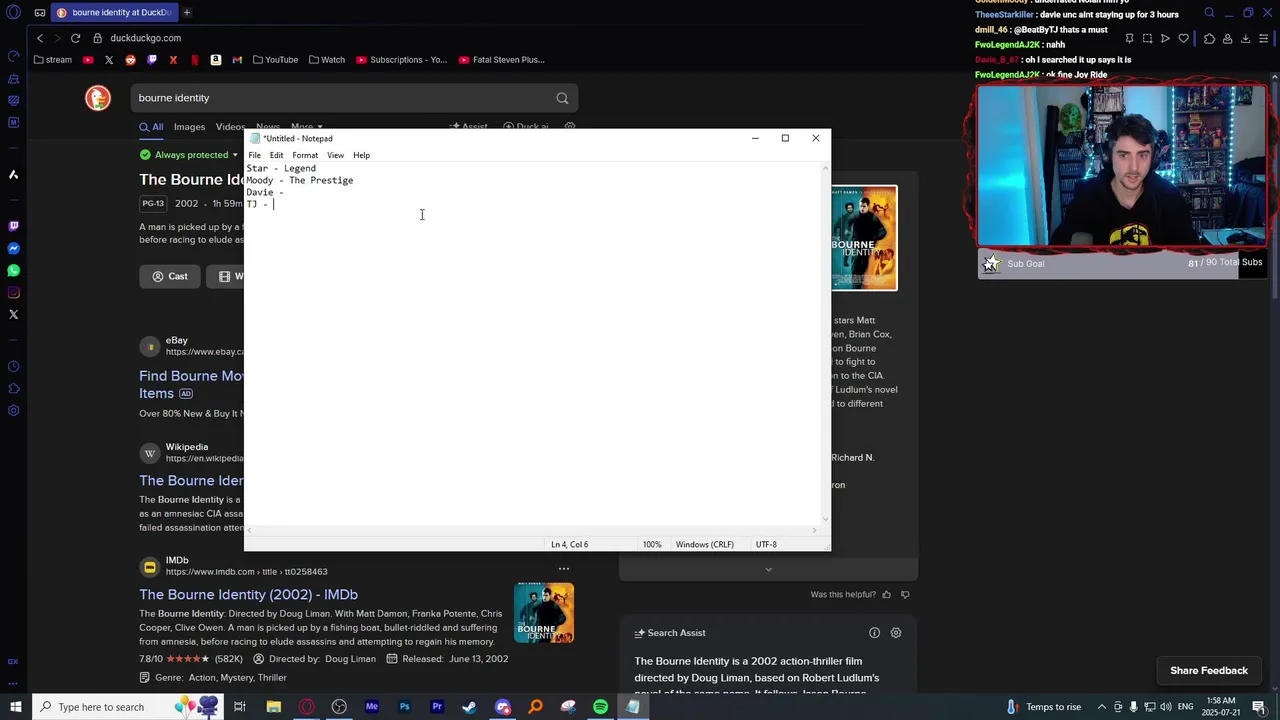The image size is (1280, 720).
Task: Show hidden system tray icons
Action: point(1101,707)
